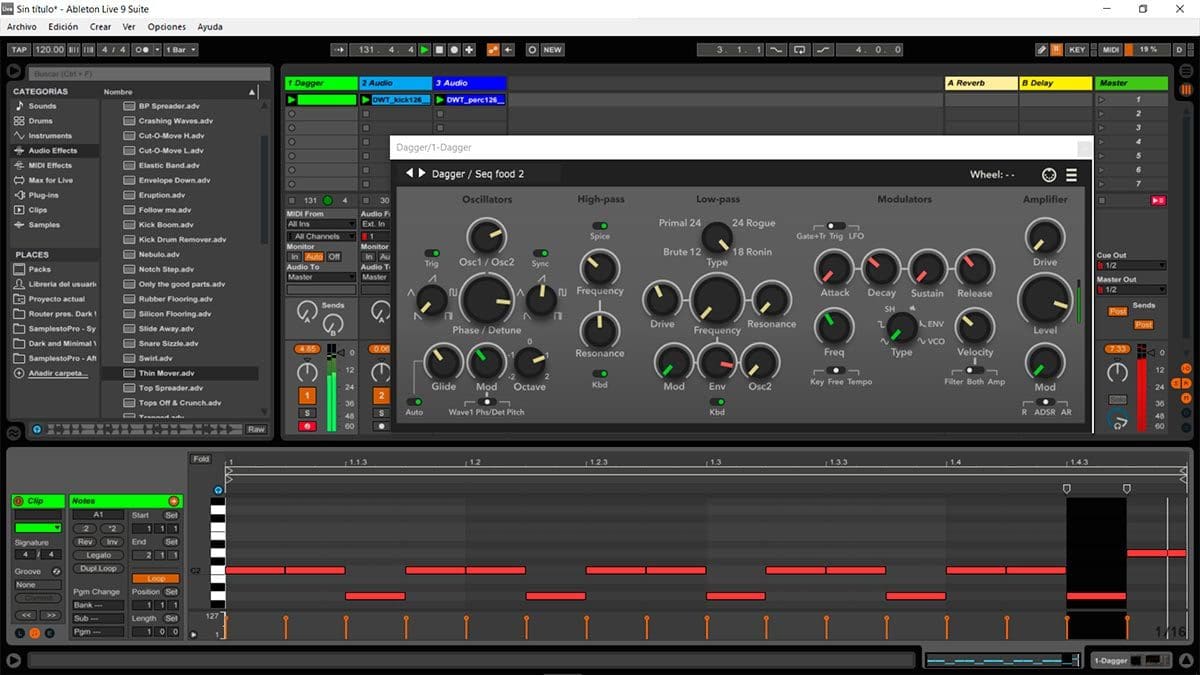
Task: Click the Amplifier Level knob
Action: click(1045, 298)
